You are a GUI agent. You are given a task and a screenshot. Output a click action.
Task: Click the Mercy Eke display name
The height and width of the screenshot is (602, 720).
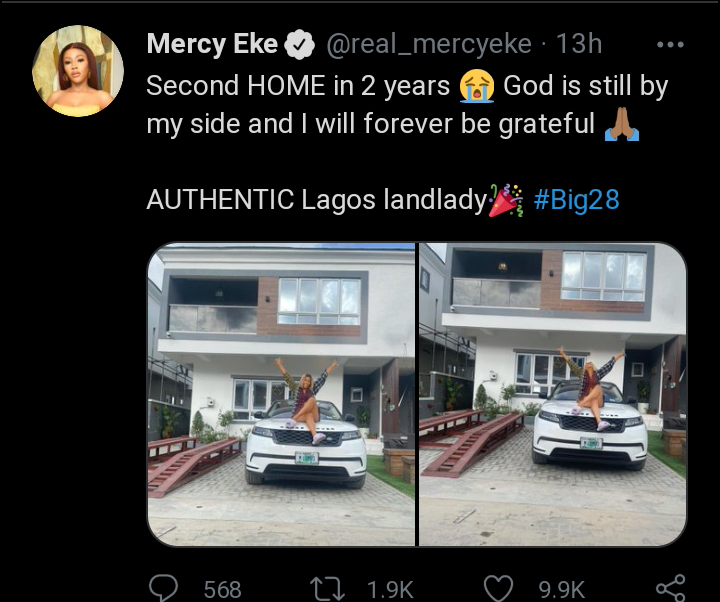click(212, 44)
